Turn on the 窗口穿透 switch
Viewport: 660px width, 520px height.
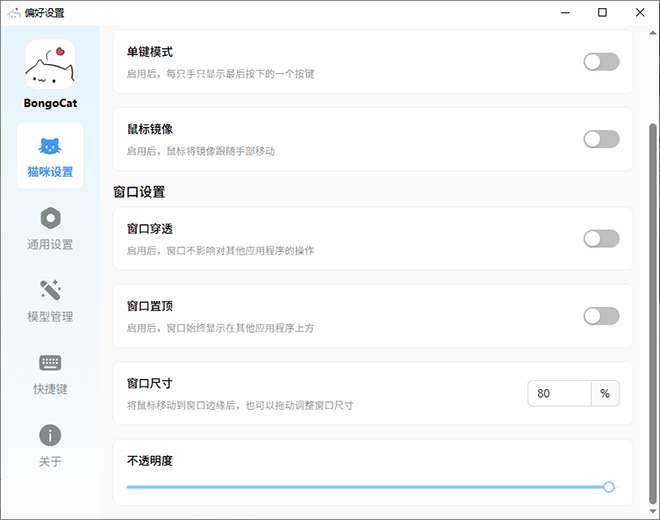click(x=601, y=239)
